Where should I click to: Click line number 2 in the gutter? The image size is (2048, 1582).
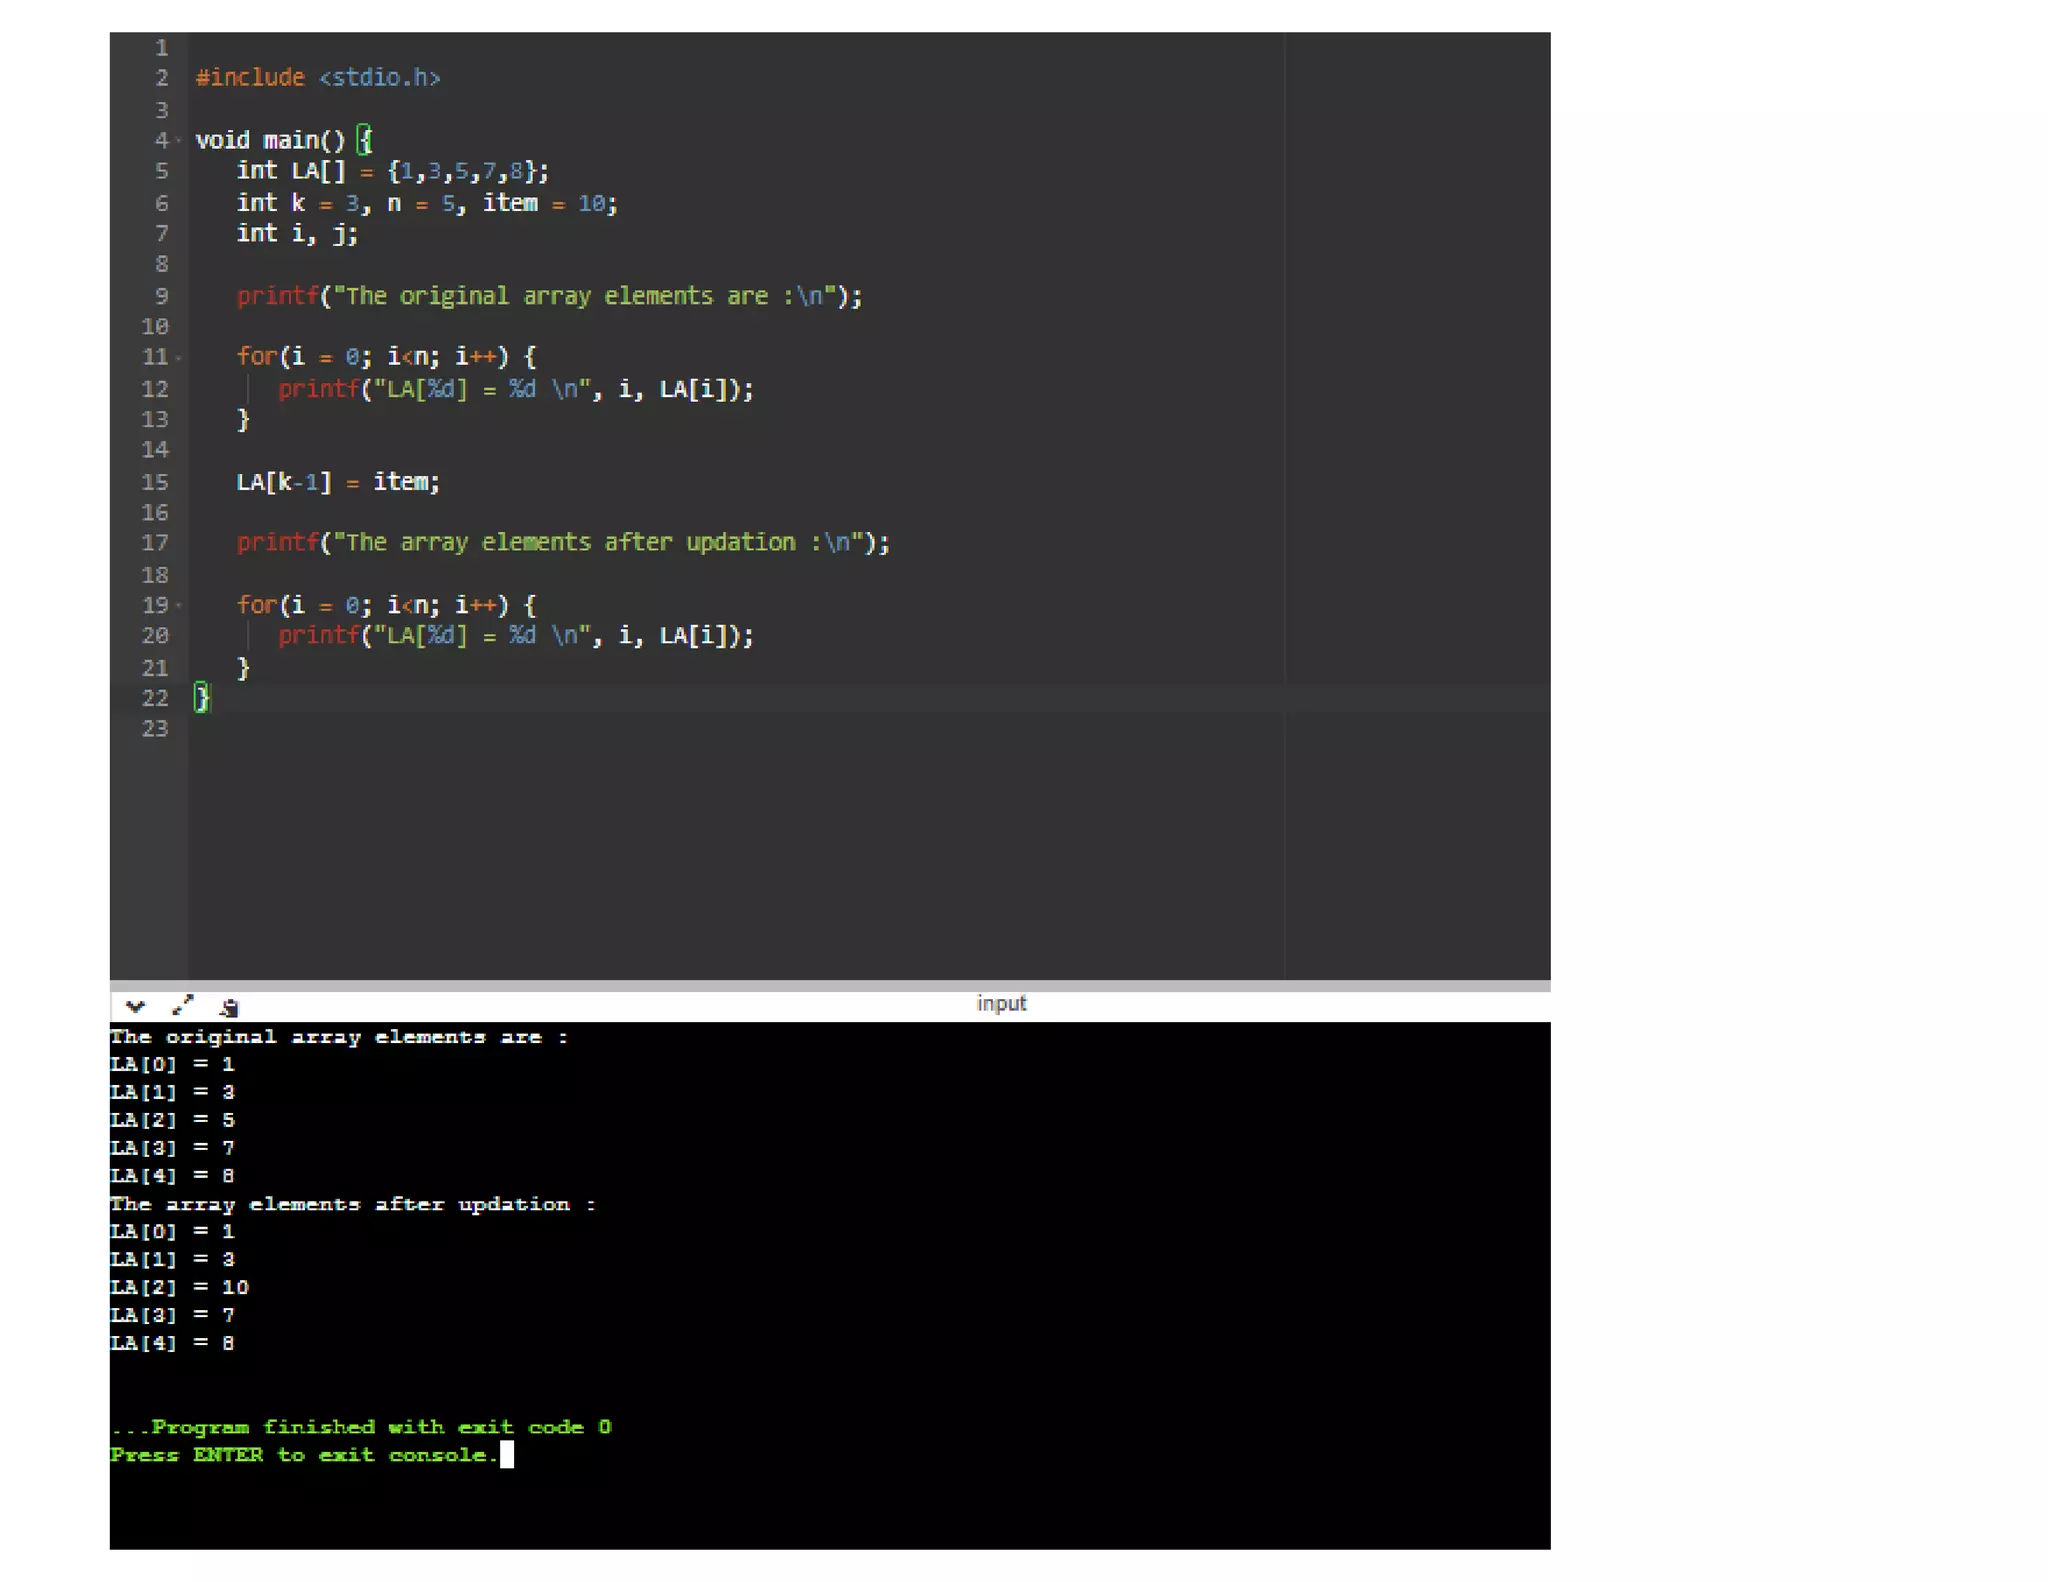tap(161, 78)
